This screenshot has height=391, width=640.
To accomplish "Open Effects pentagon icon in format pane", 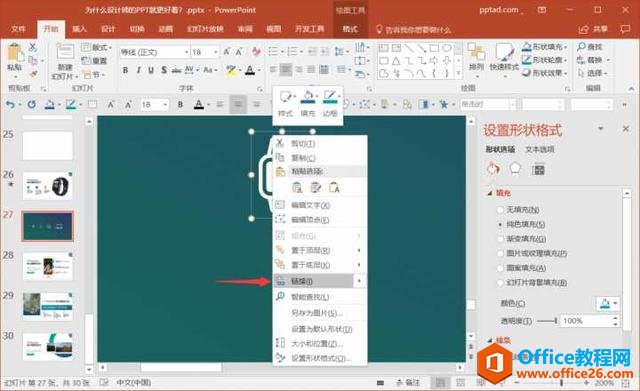I will tap(515, 168).
